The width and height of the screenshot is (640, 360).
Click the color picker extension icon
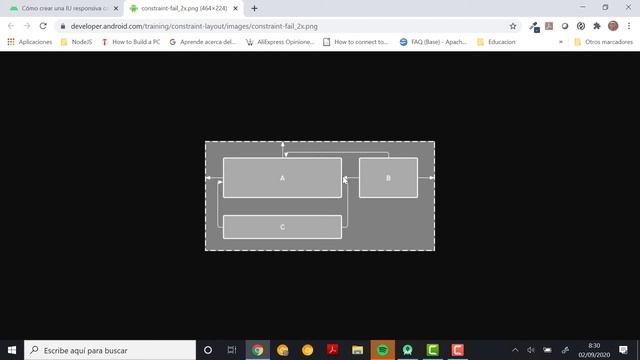(x=534, y=27)
